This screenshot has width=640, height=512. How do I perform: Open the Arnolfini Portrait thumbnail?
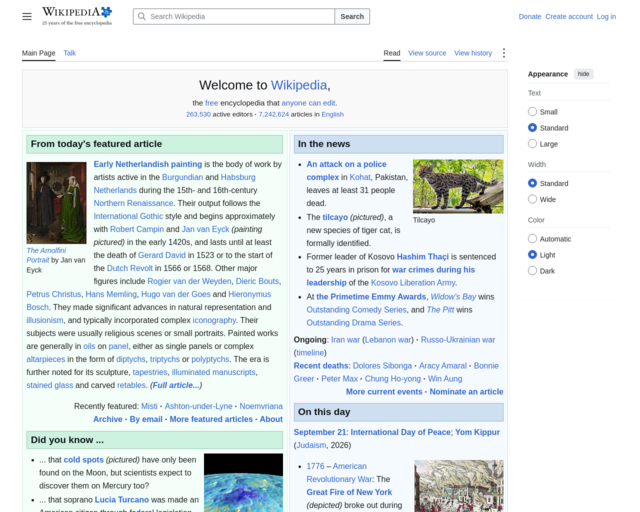(x=56, y=203)
